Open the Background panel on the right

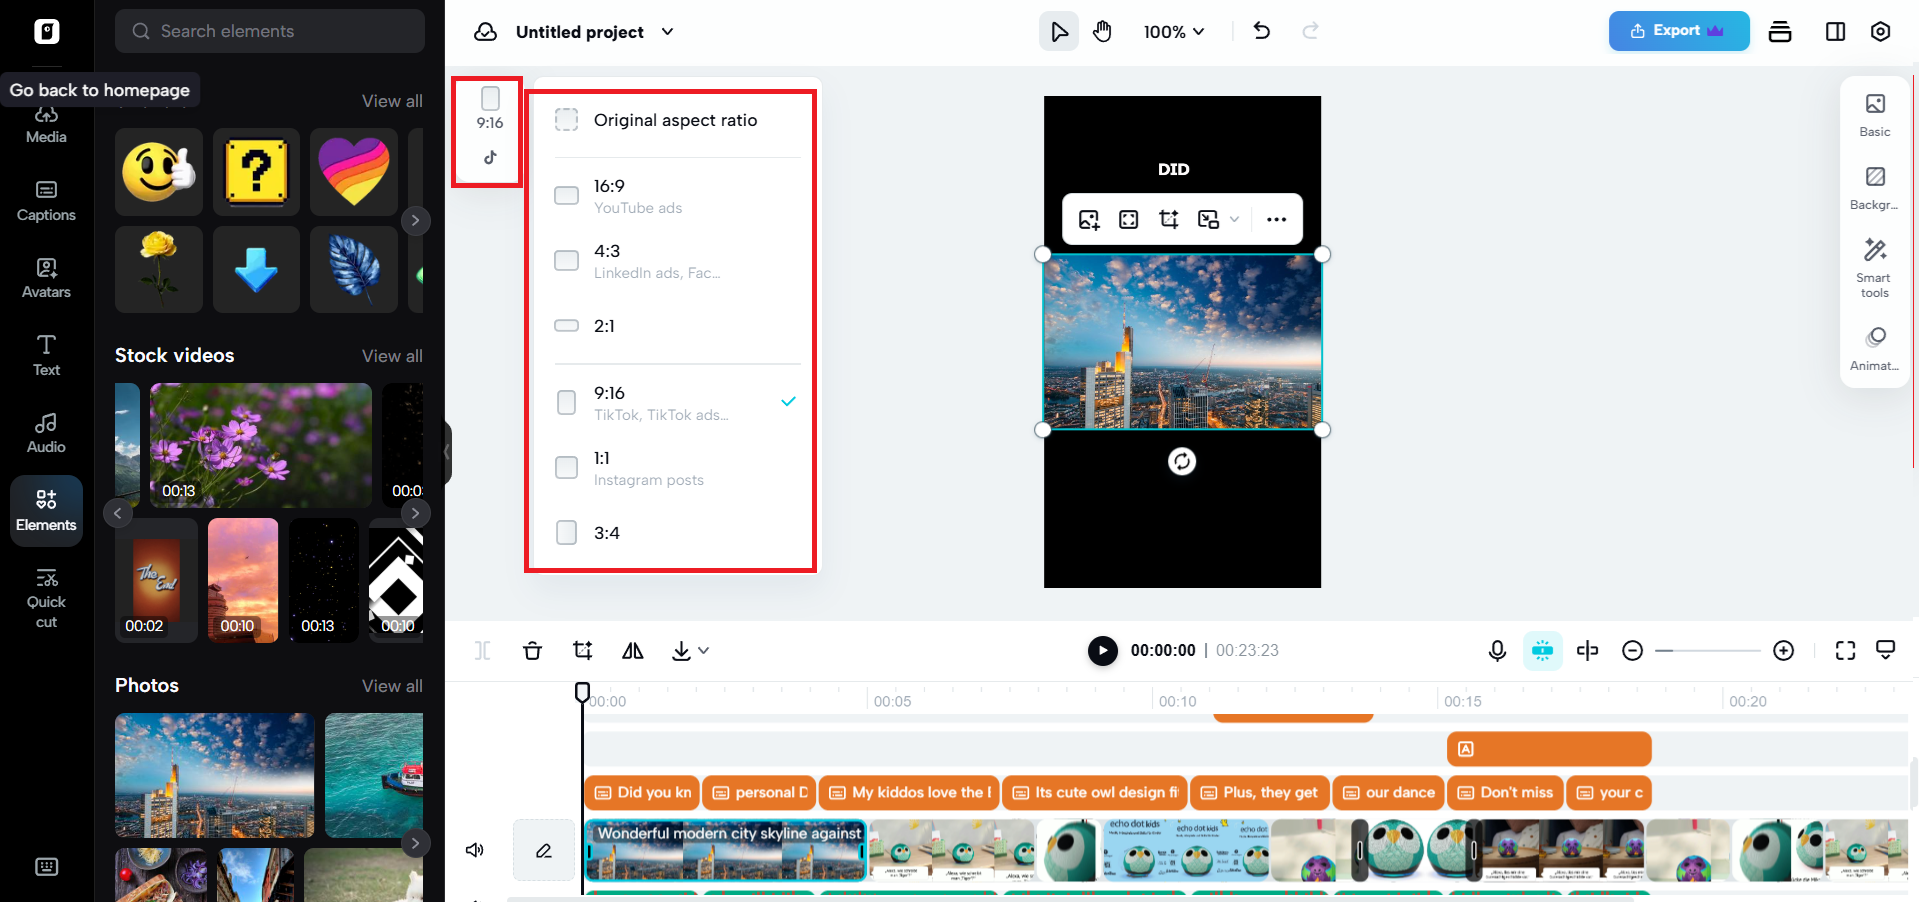[1875, 188]
